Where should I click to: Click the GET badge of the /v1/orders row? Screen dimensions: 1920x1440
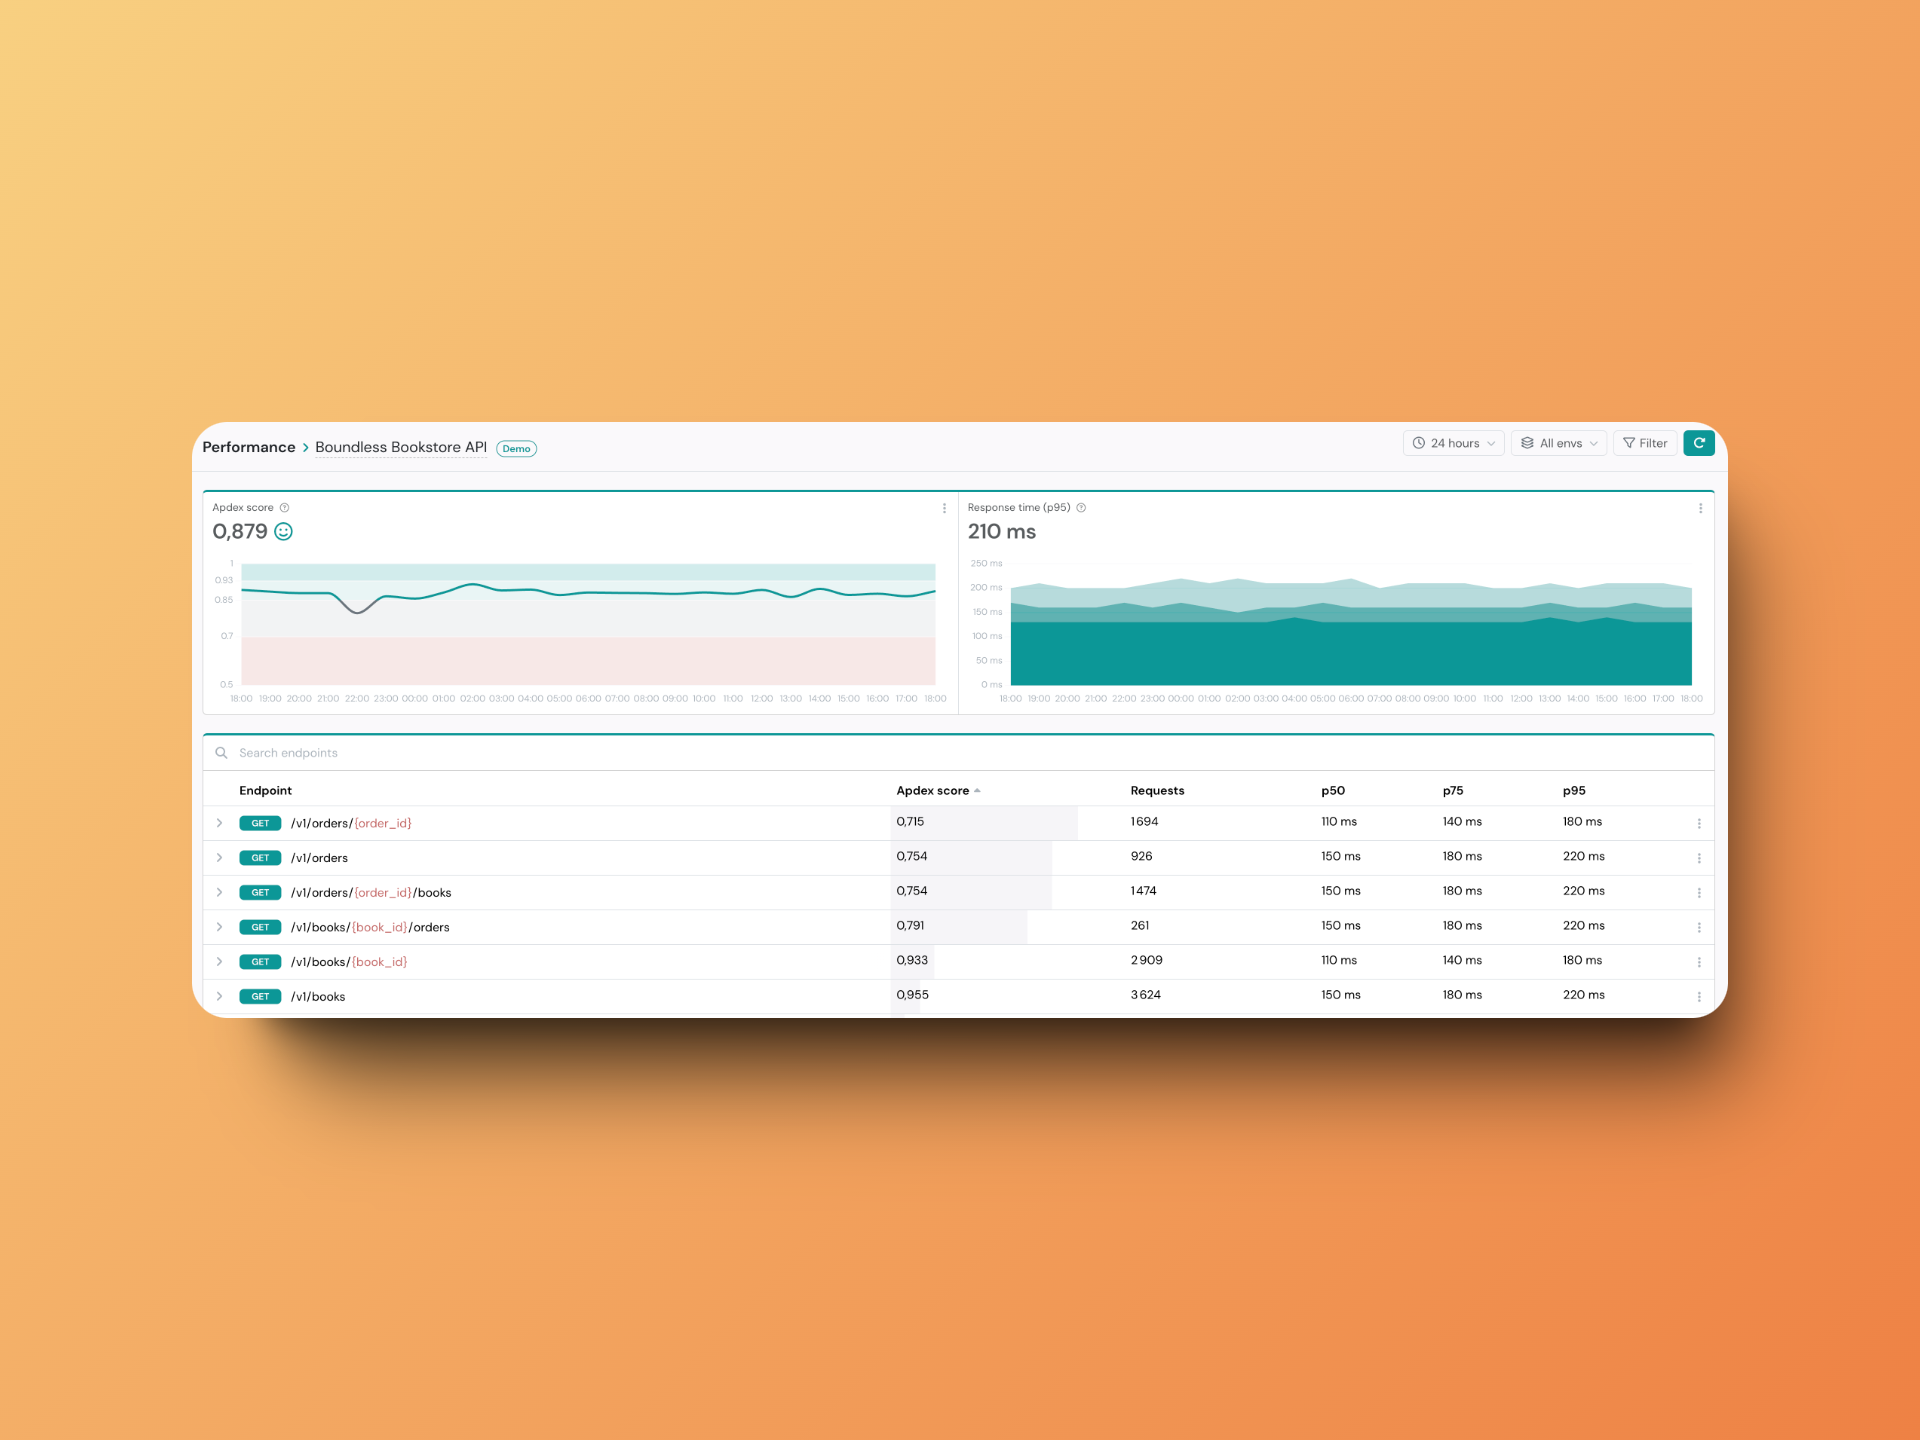(x=260, y=858)
